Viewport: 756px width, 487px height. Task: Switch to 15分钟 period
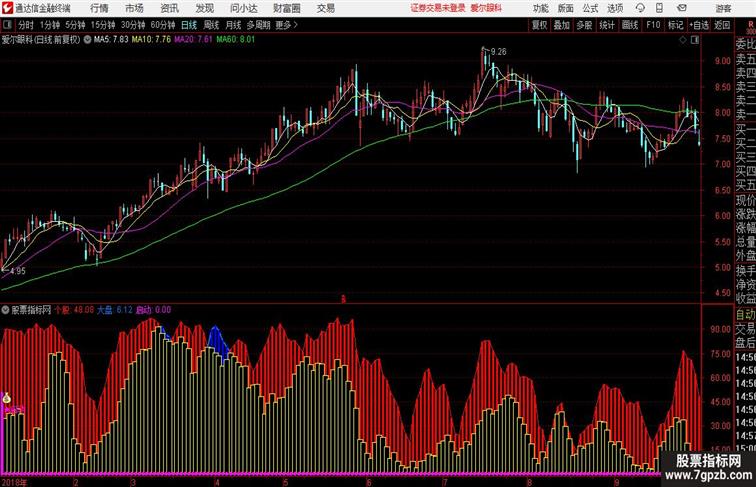[x=103, y=25]
